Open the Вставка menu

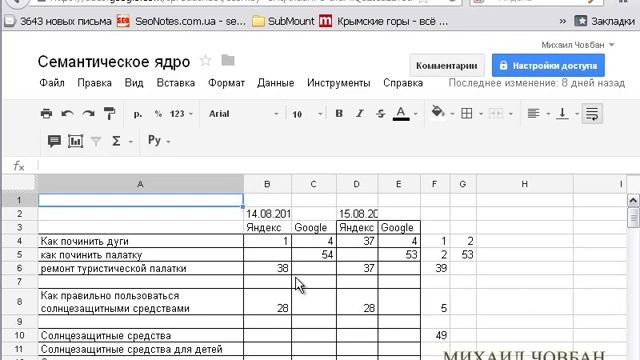(176, 83)
